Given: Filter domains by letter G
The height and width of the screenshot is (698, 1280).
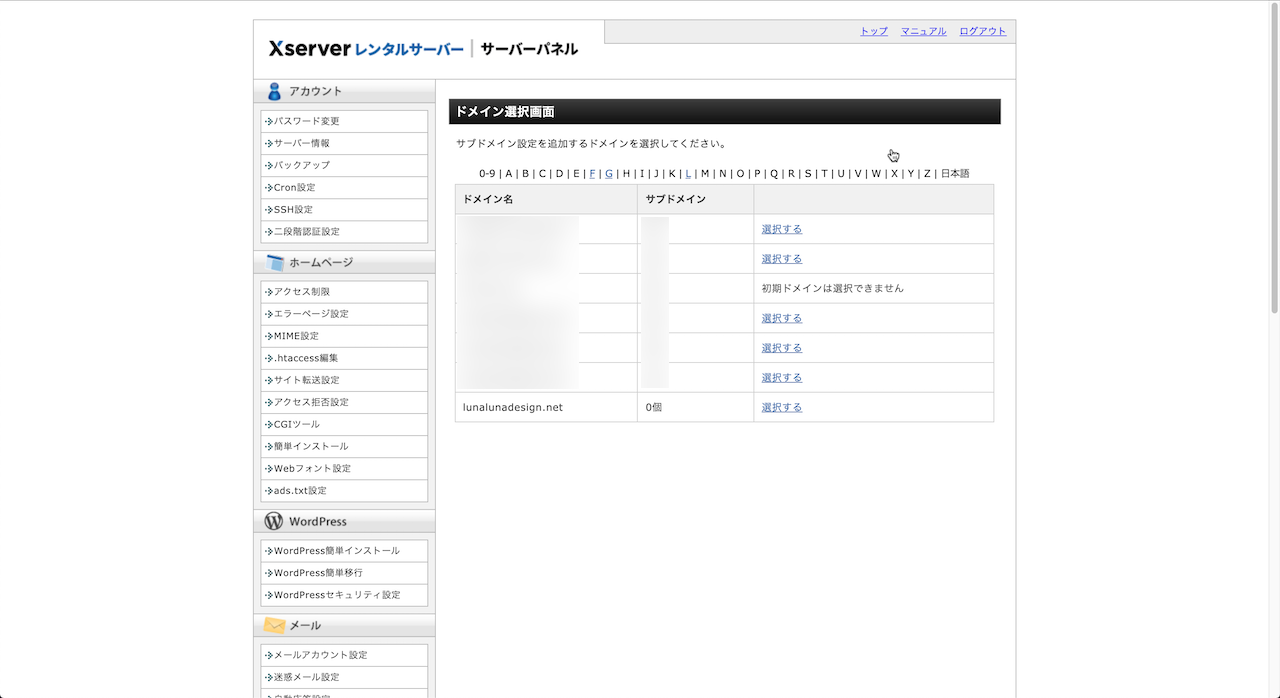Looking at the screenshot, I should click(x=609, y=174).
